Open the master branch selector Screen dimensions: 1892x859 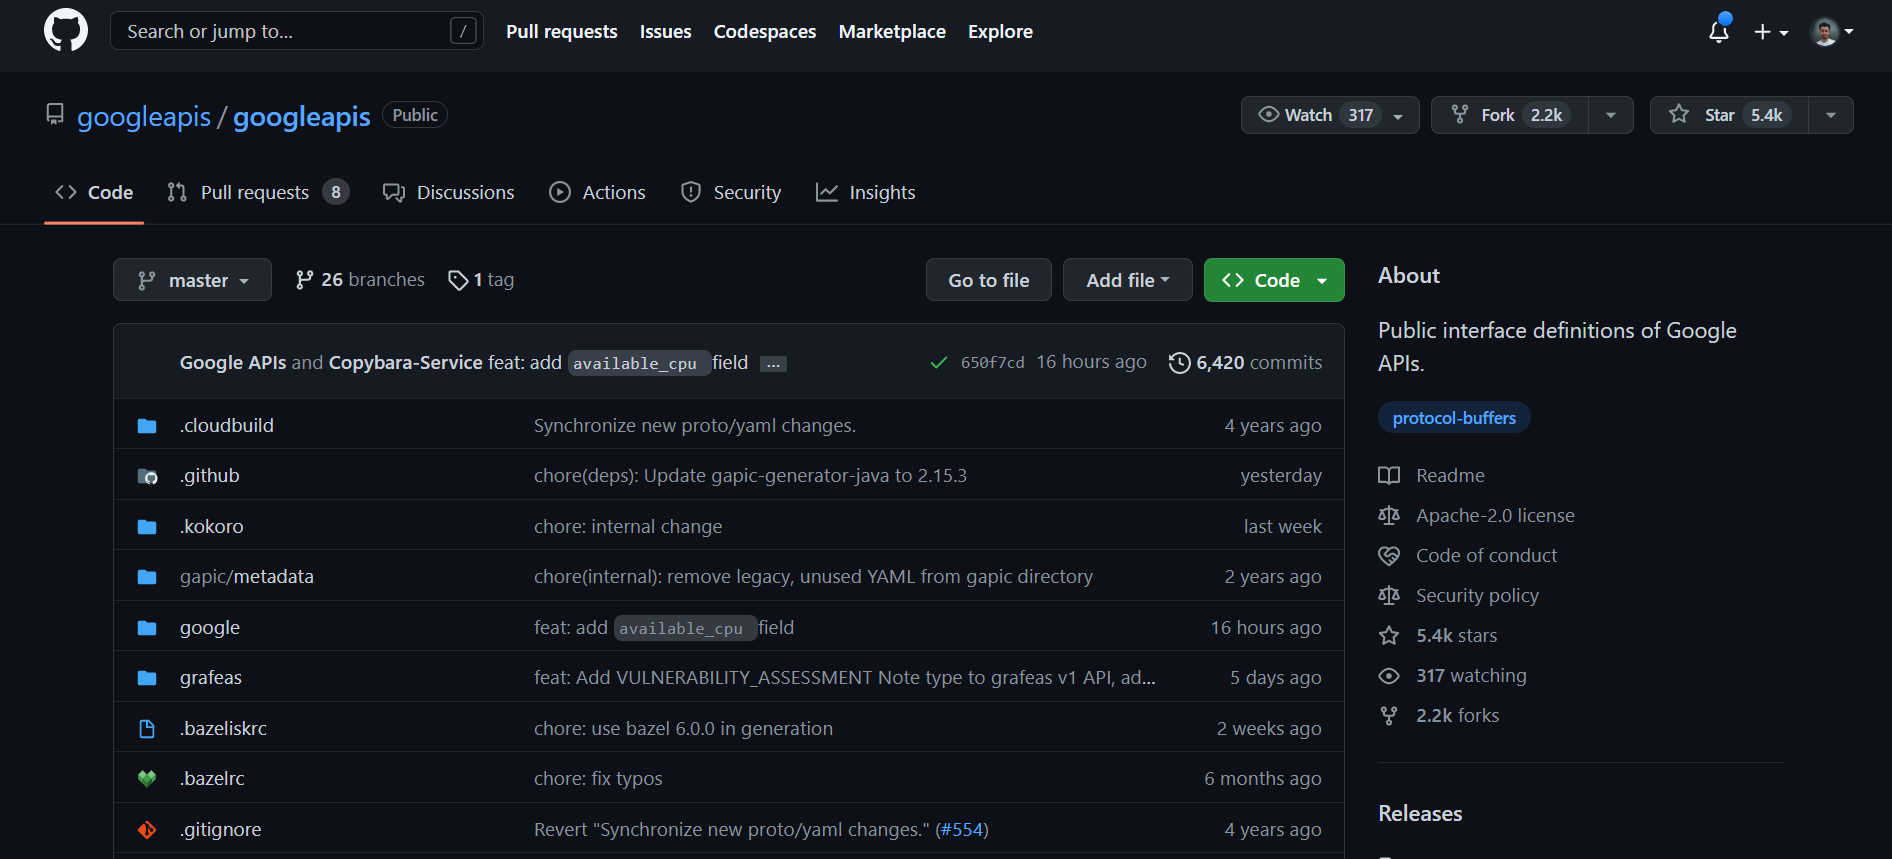192,280
